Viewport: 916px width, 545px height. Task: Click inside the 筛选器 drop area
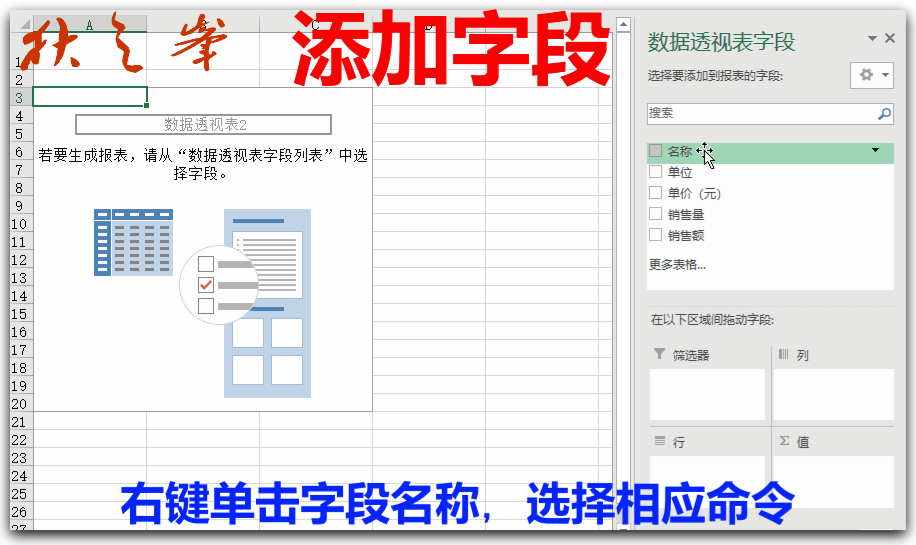(x=707, y=394)
